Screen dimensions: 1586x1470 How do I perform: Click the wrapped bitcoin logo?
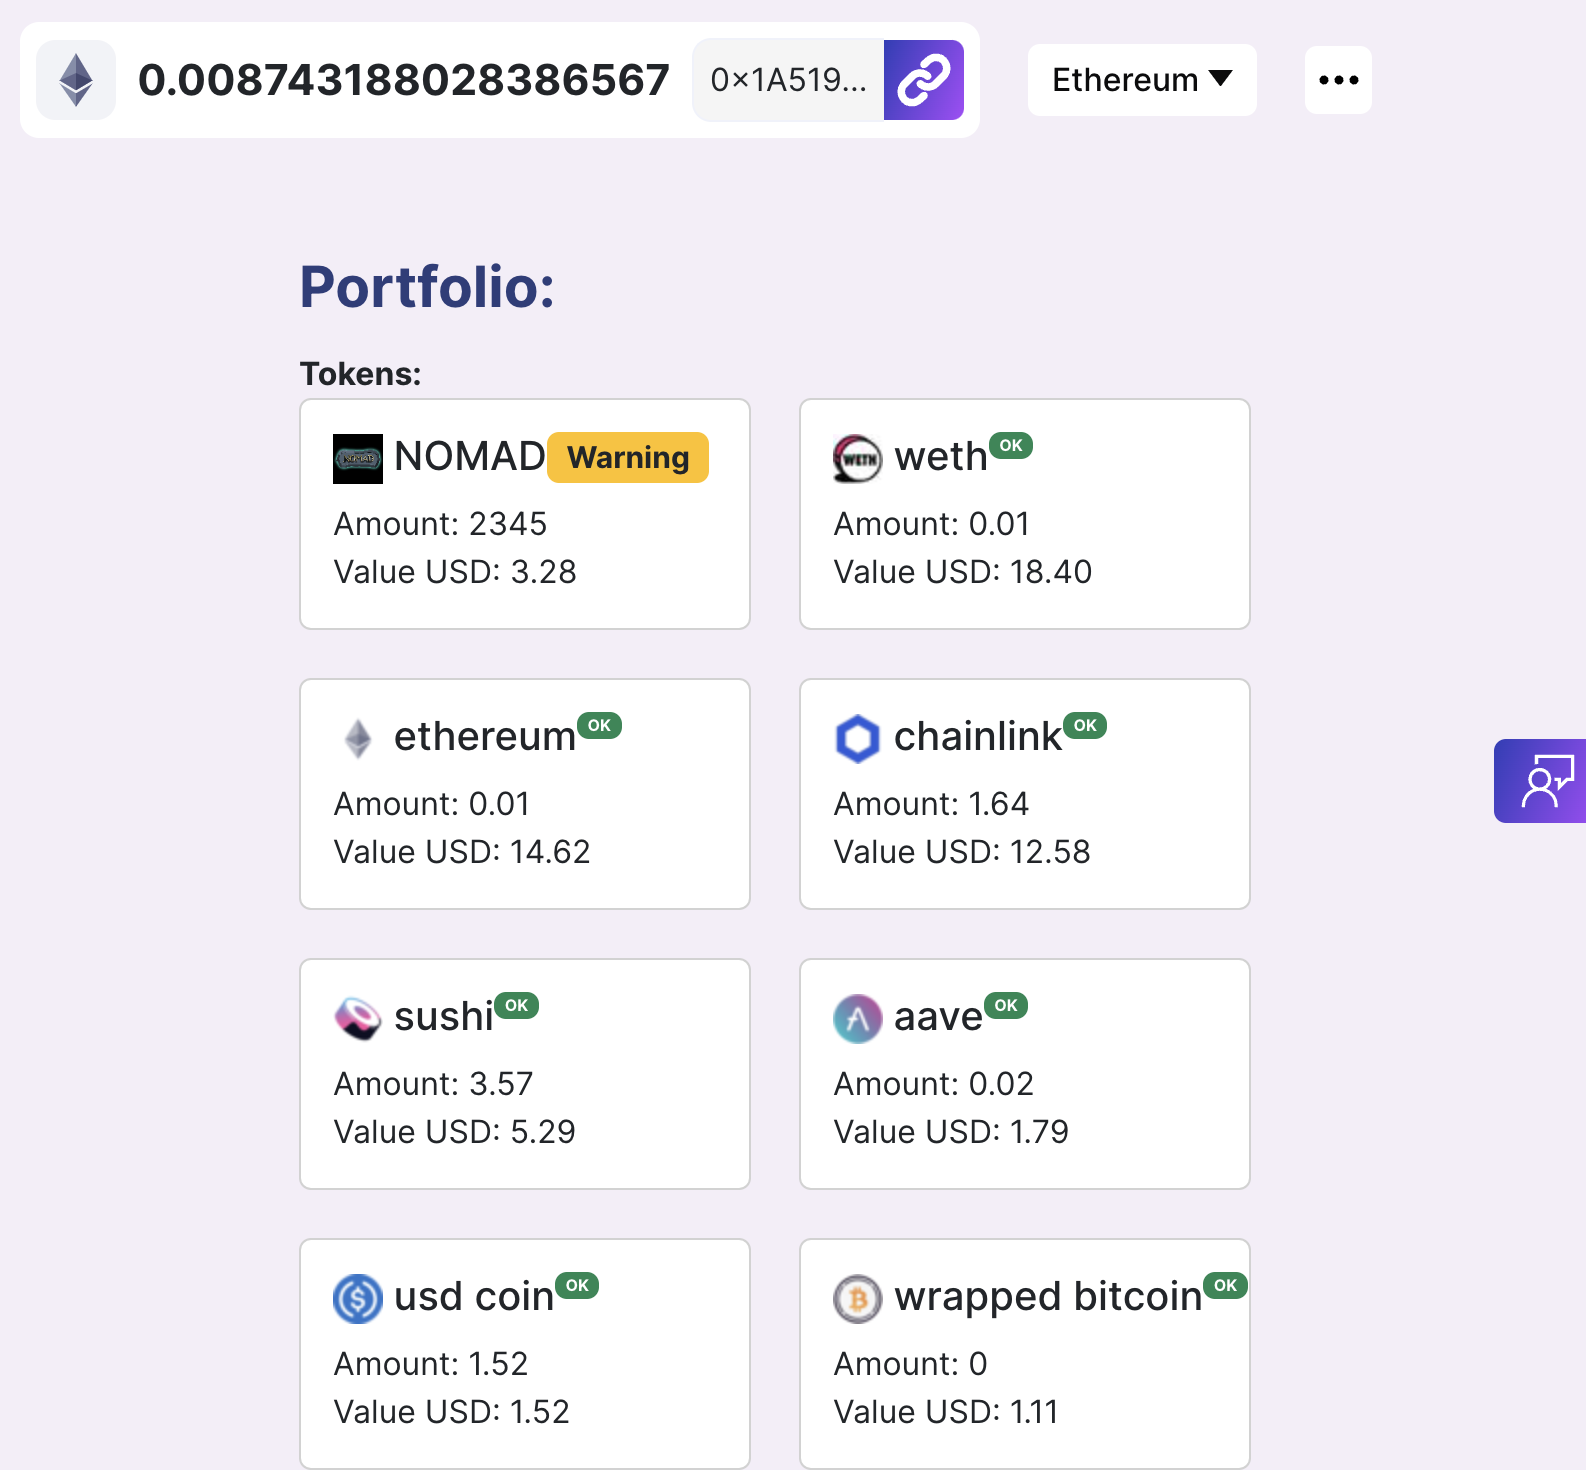(x=856, y=1298)
